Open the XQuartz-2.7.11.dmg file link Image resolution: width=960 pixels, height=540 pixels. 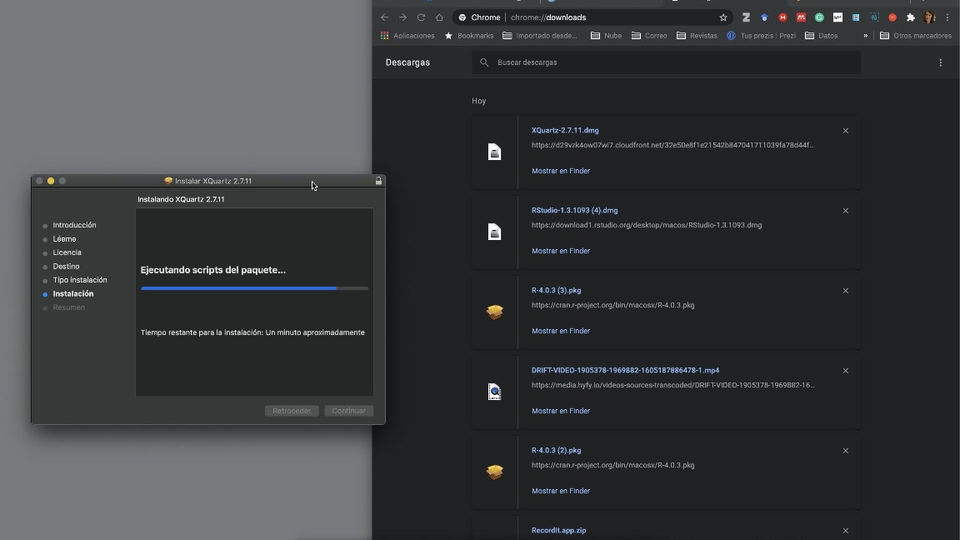565,130
